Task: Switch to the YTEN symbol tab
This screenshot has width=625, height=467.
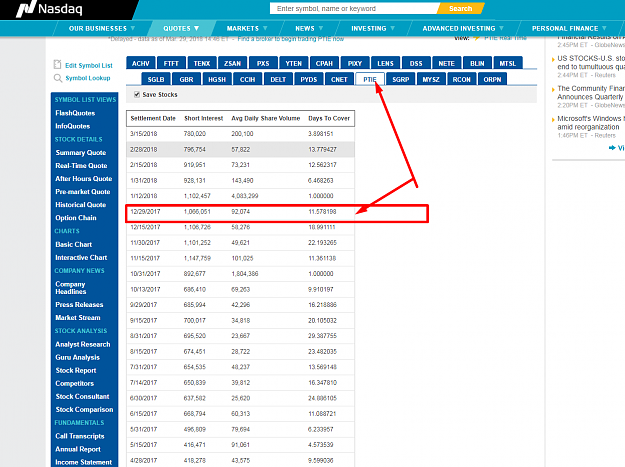Action: pos(293,63)
